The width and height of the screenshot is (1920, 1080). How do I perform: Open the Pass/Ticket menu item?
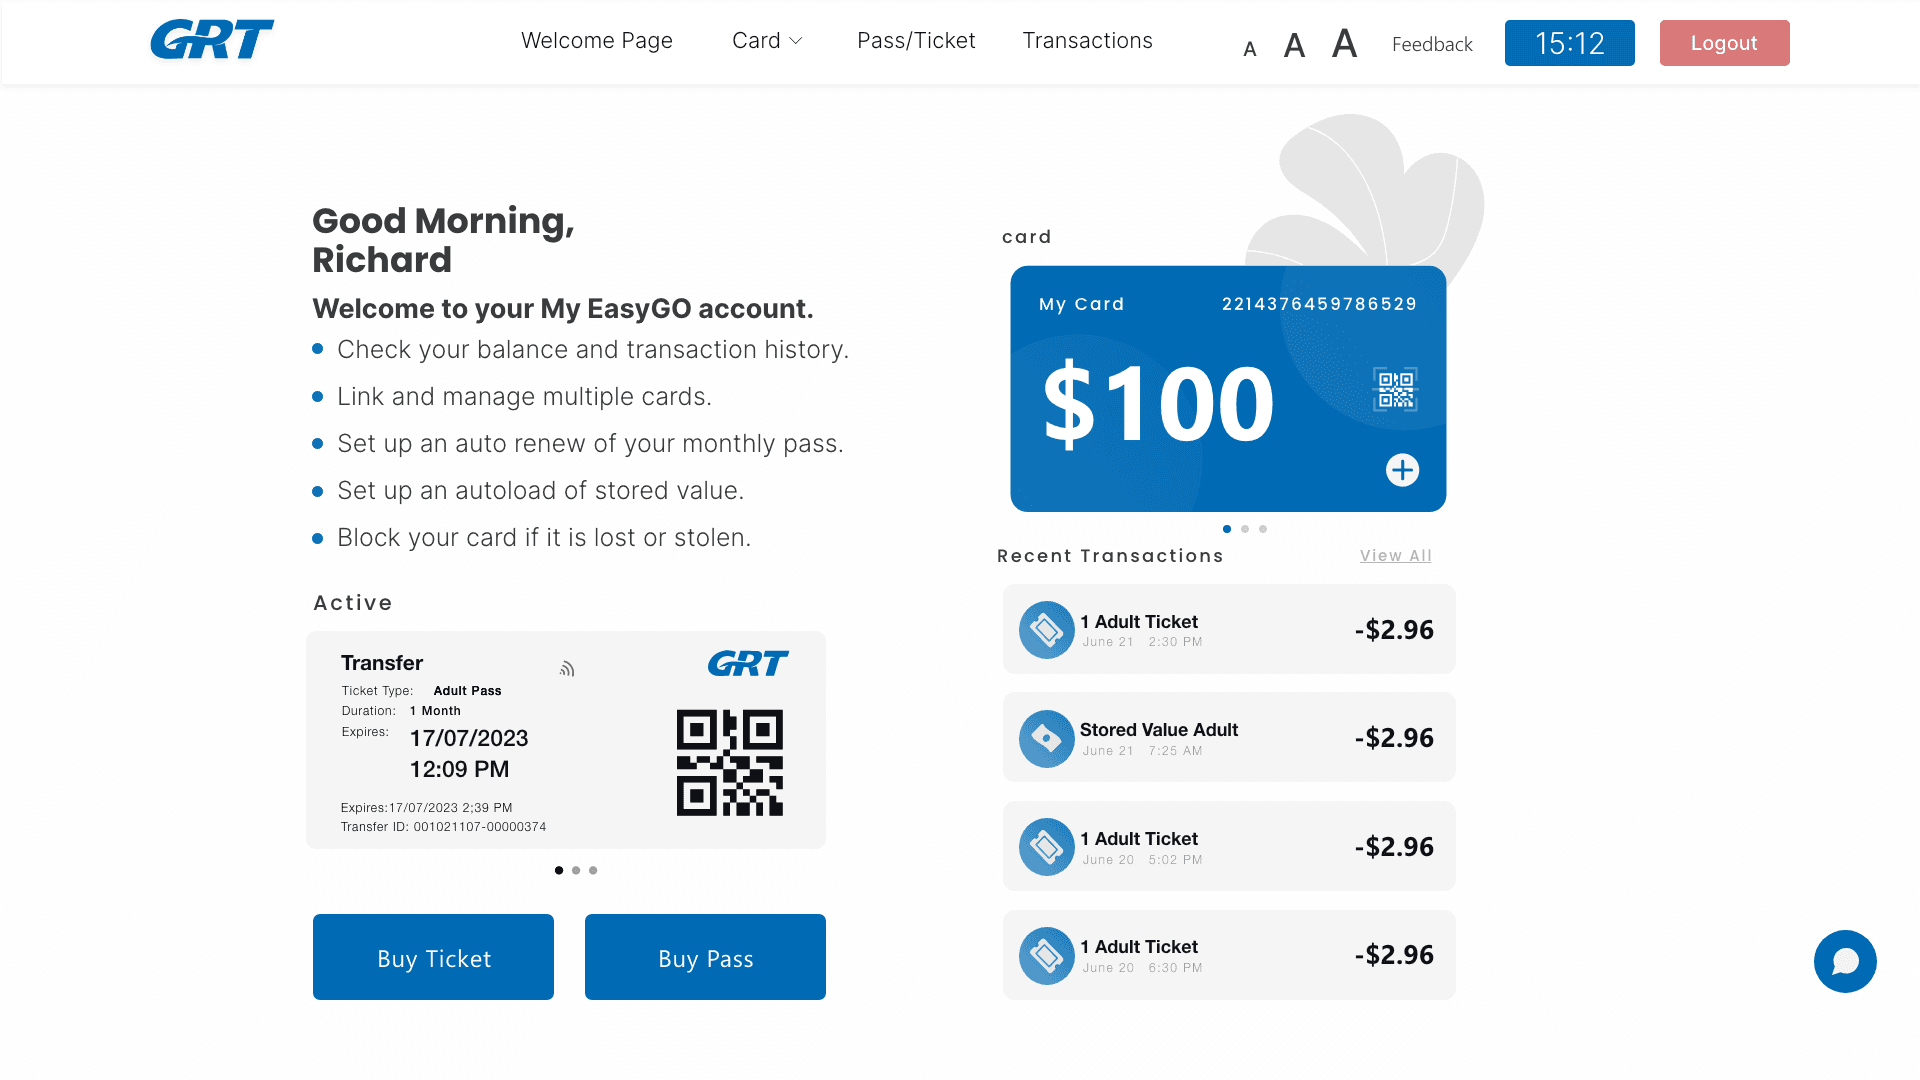[x=916, y=41]
